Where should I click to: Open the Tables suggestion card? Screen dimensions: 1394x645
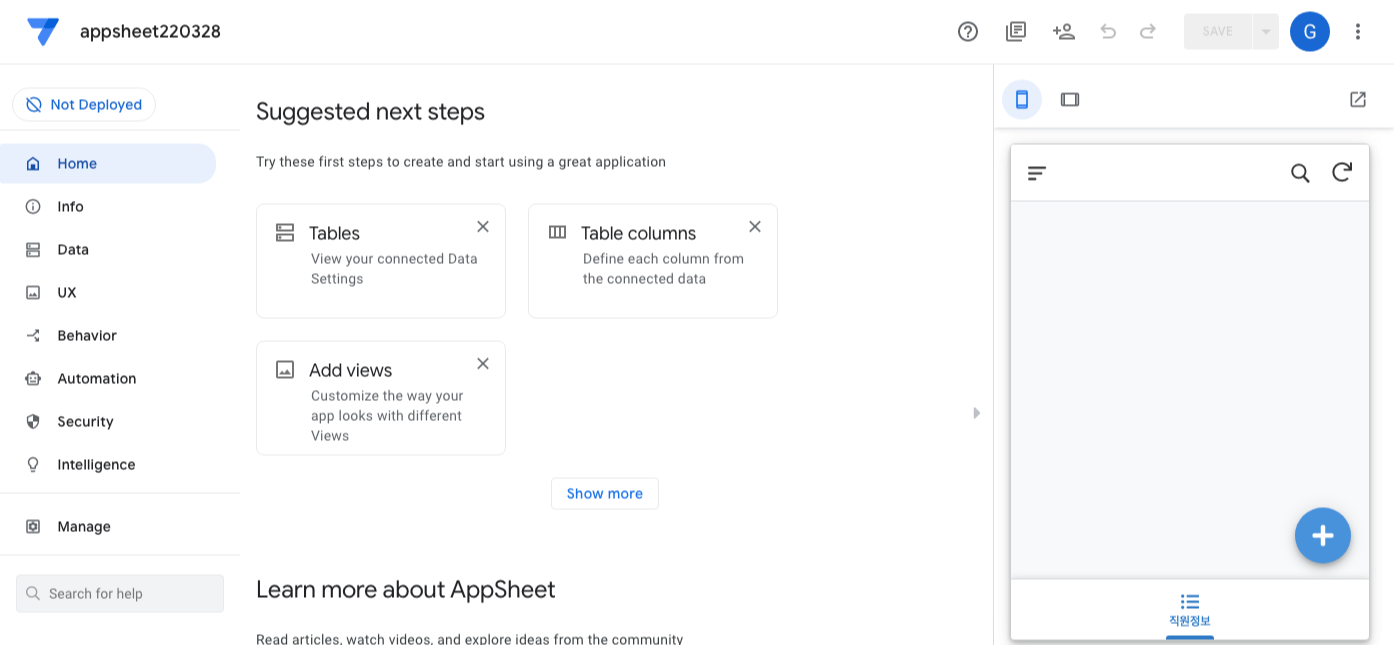(x=381, y=261)
